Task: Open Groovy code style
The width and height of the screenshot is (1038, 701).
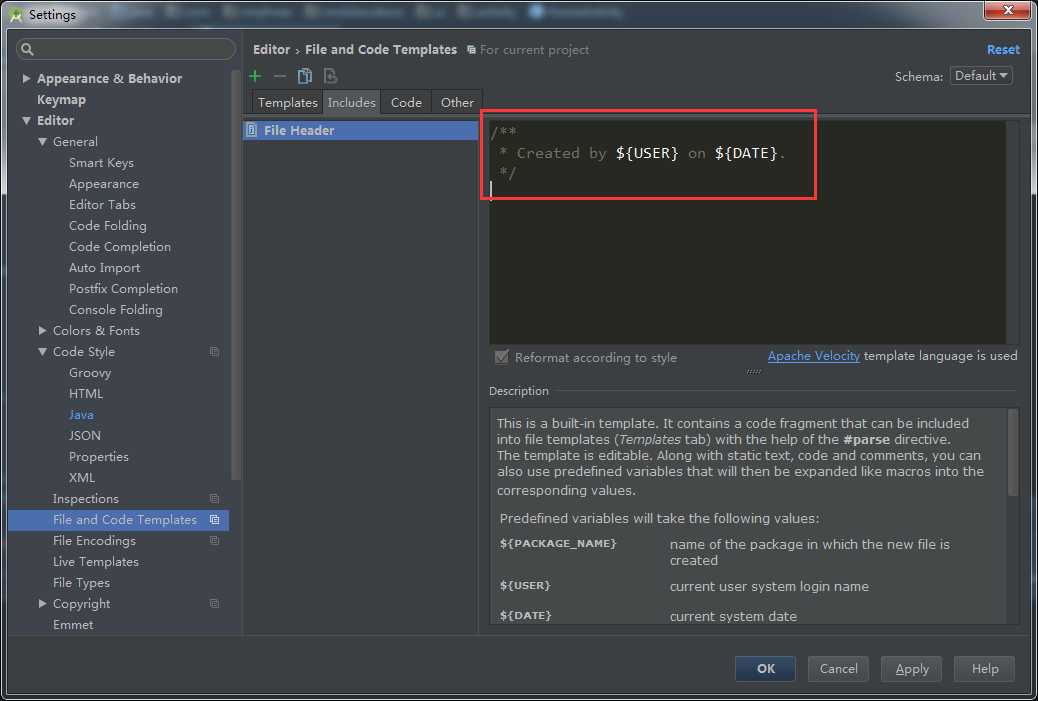Action: 90,373
